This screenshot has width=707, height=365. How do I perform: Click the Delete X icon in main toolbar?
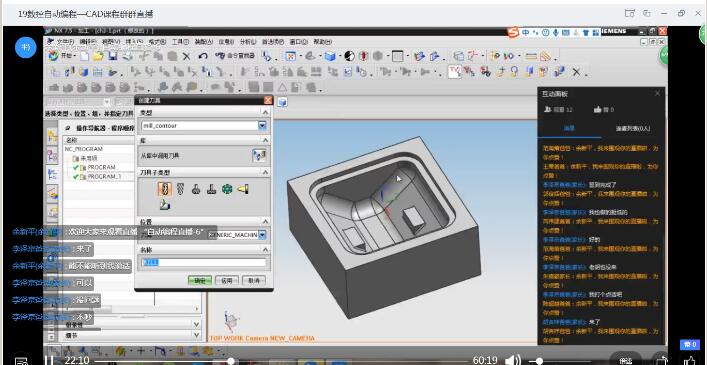tap(187, 56)
